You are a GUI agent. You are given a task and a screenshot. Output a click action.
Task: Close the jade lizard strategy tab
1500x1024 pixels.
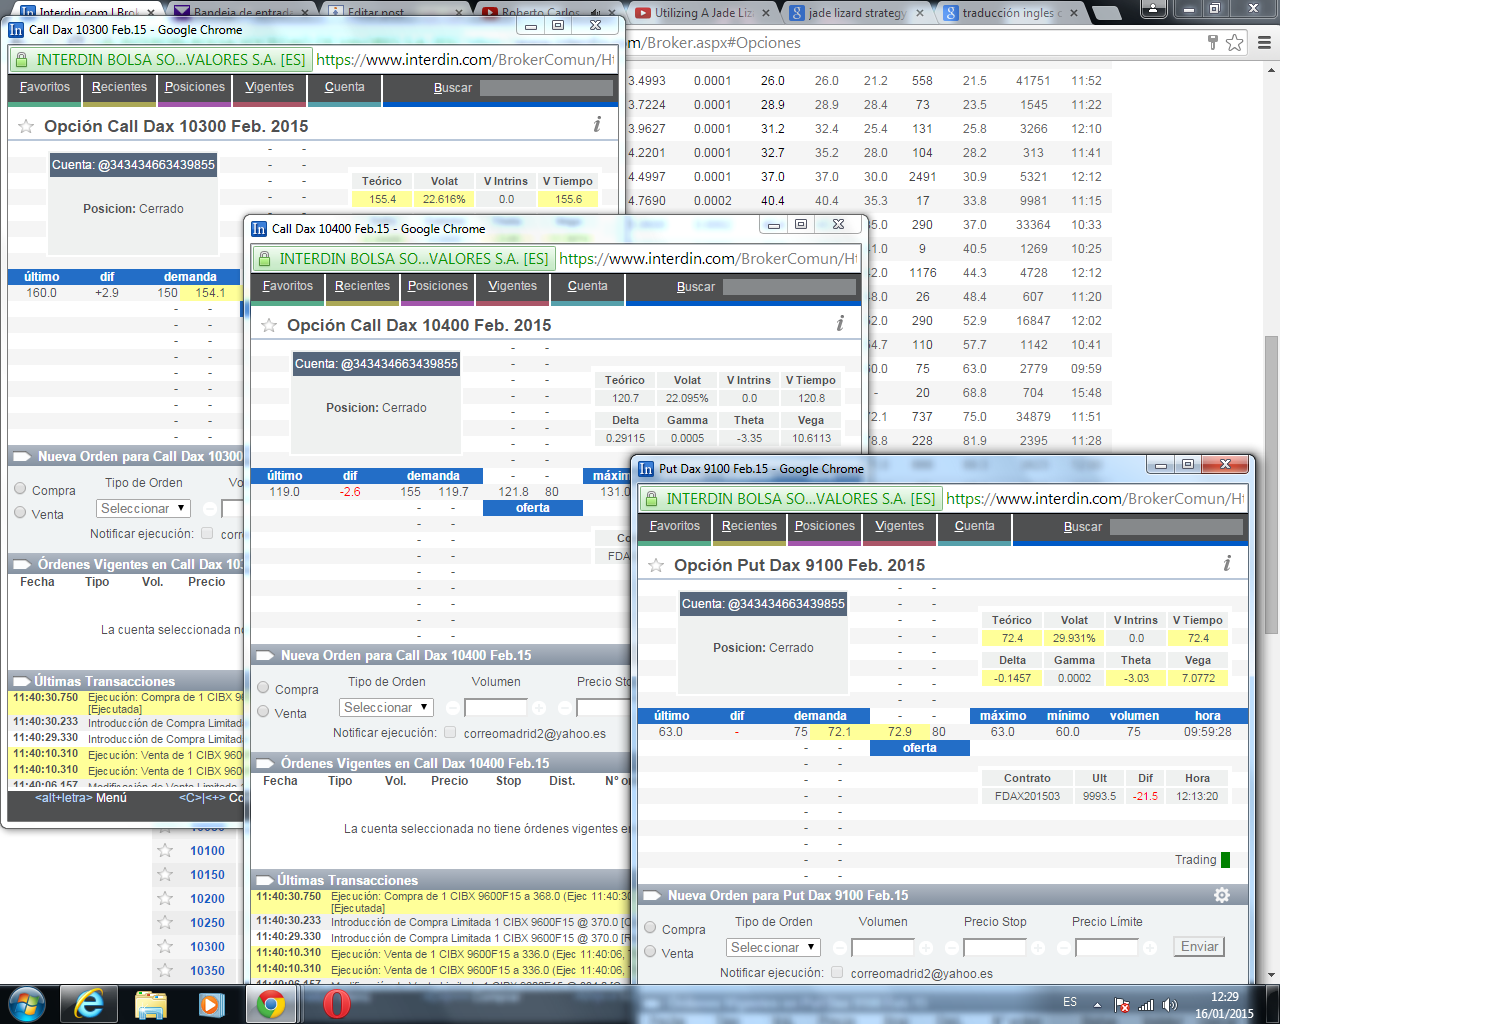(x=920, y=13)
